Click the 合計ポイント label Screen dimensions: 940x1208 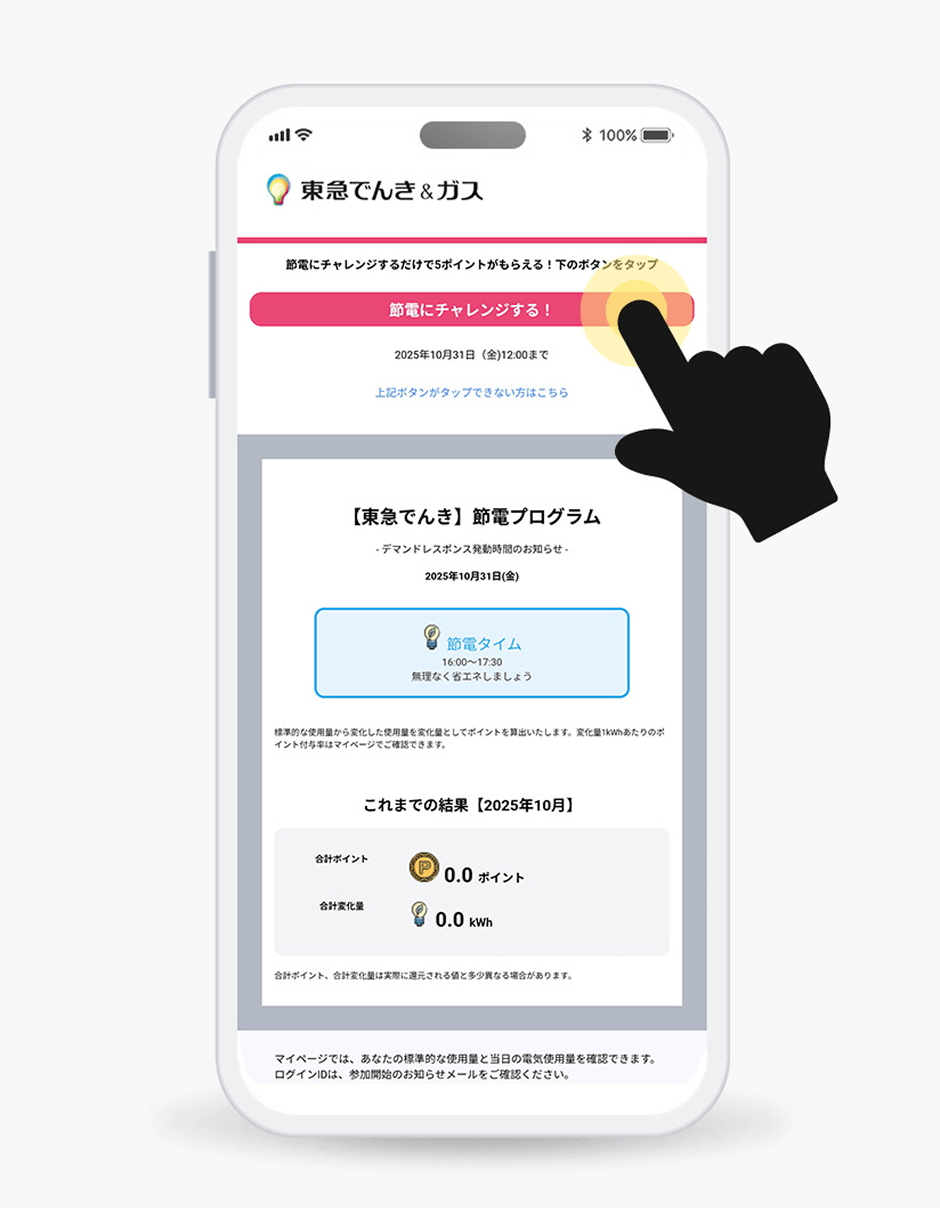[x=342, y=859]
